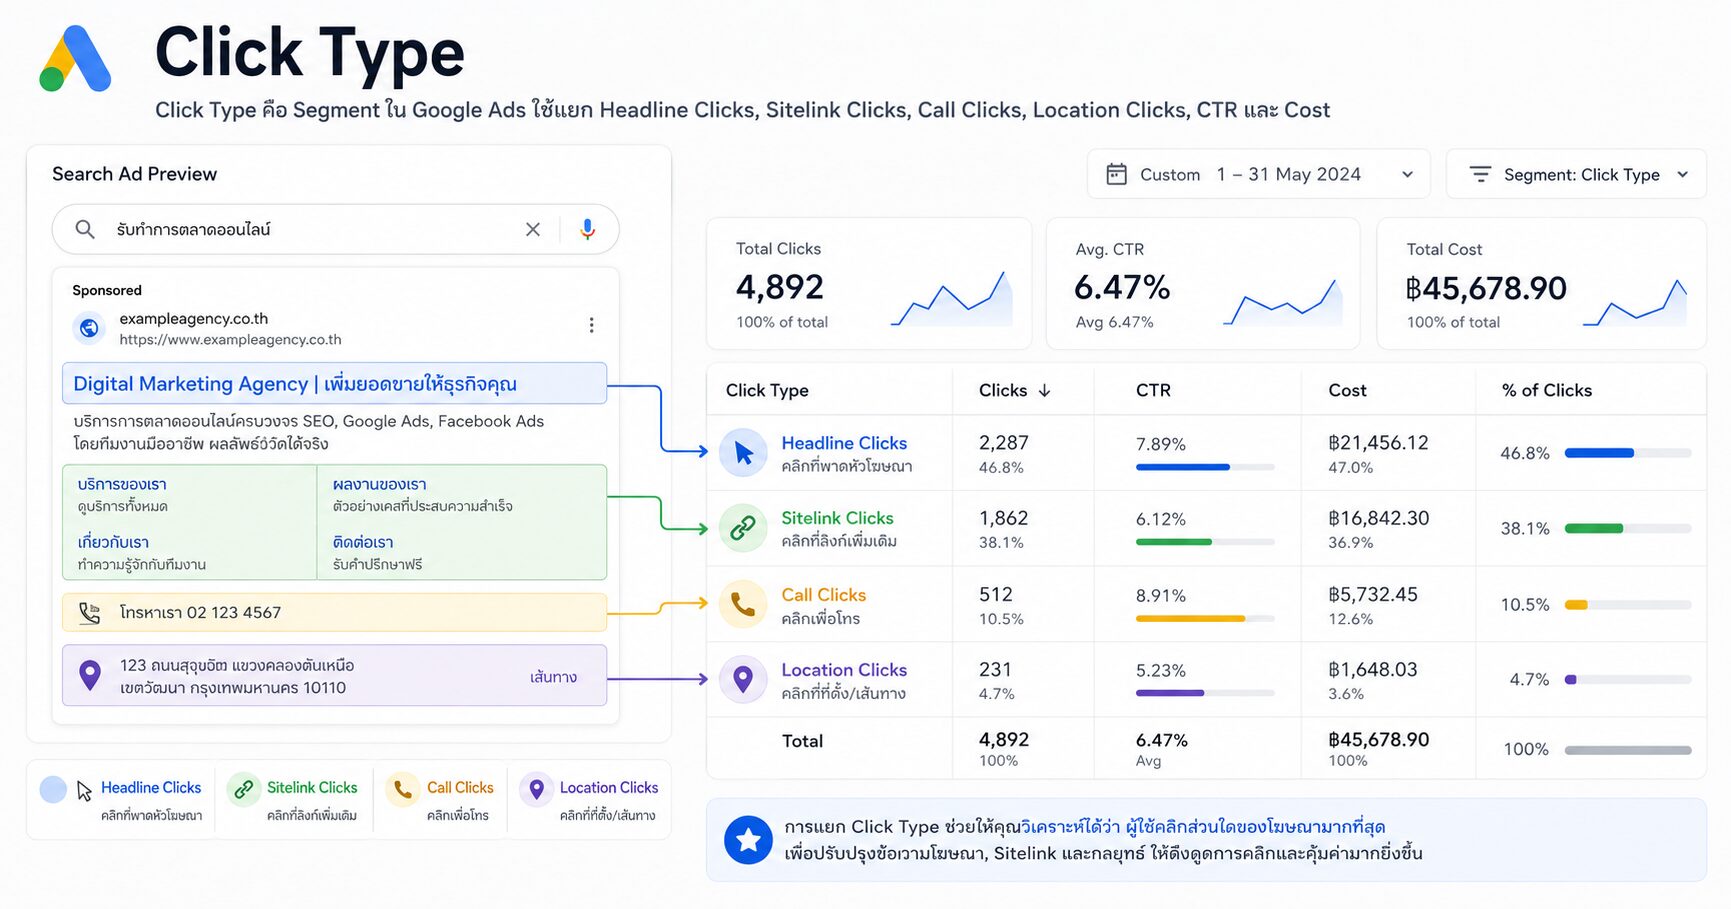Click the Google Ads logo
Viewport: 1731px width, 909px height.
coord(75,59)
